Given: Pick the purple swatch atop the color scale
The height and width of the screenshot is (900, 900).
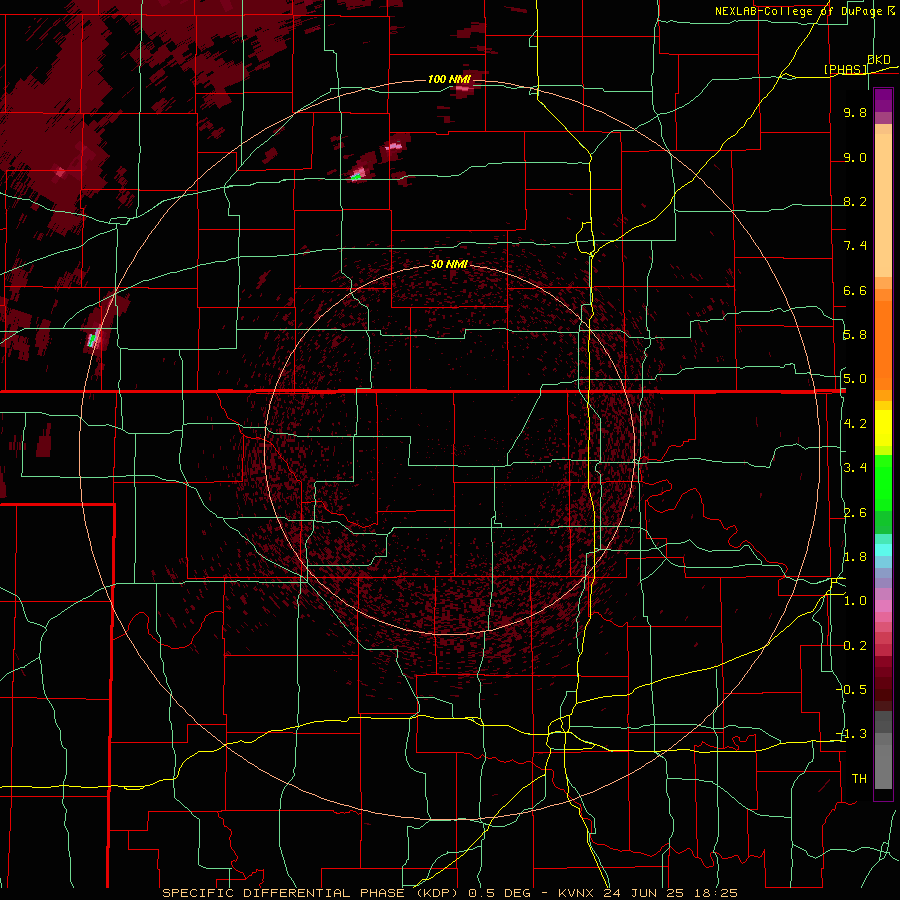Looking at the screenshot, I should click(x=883, y=100).
